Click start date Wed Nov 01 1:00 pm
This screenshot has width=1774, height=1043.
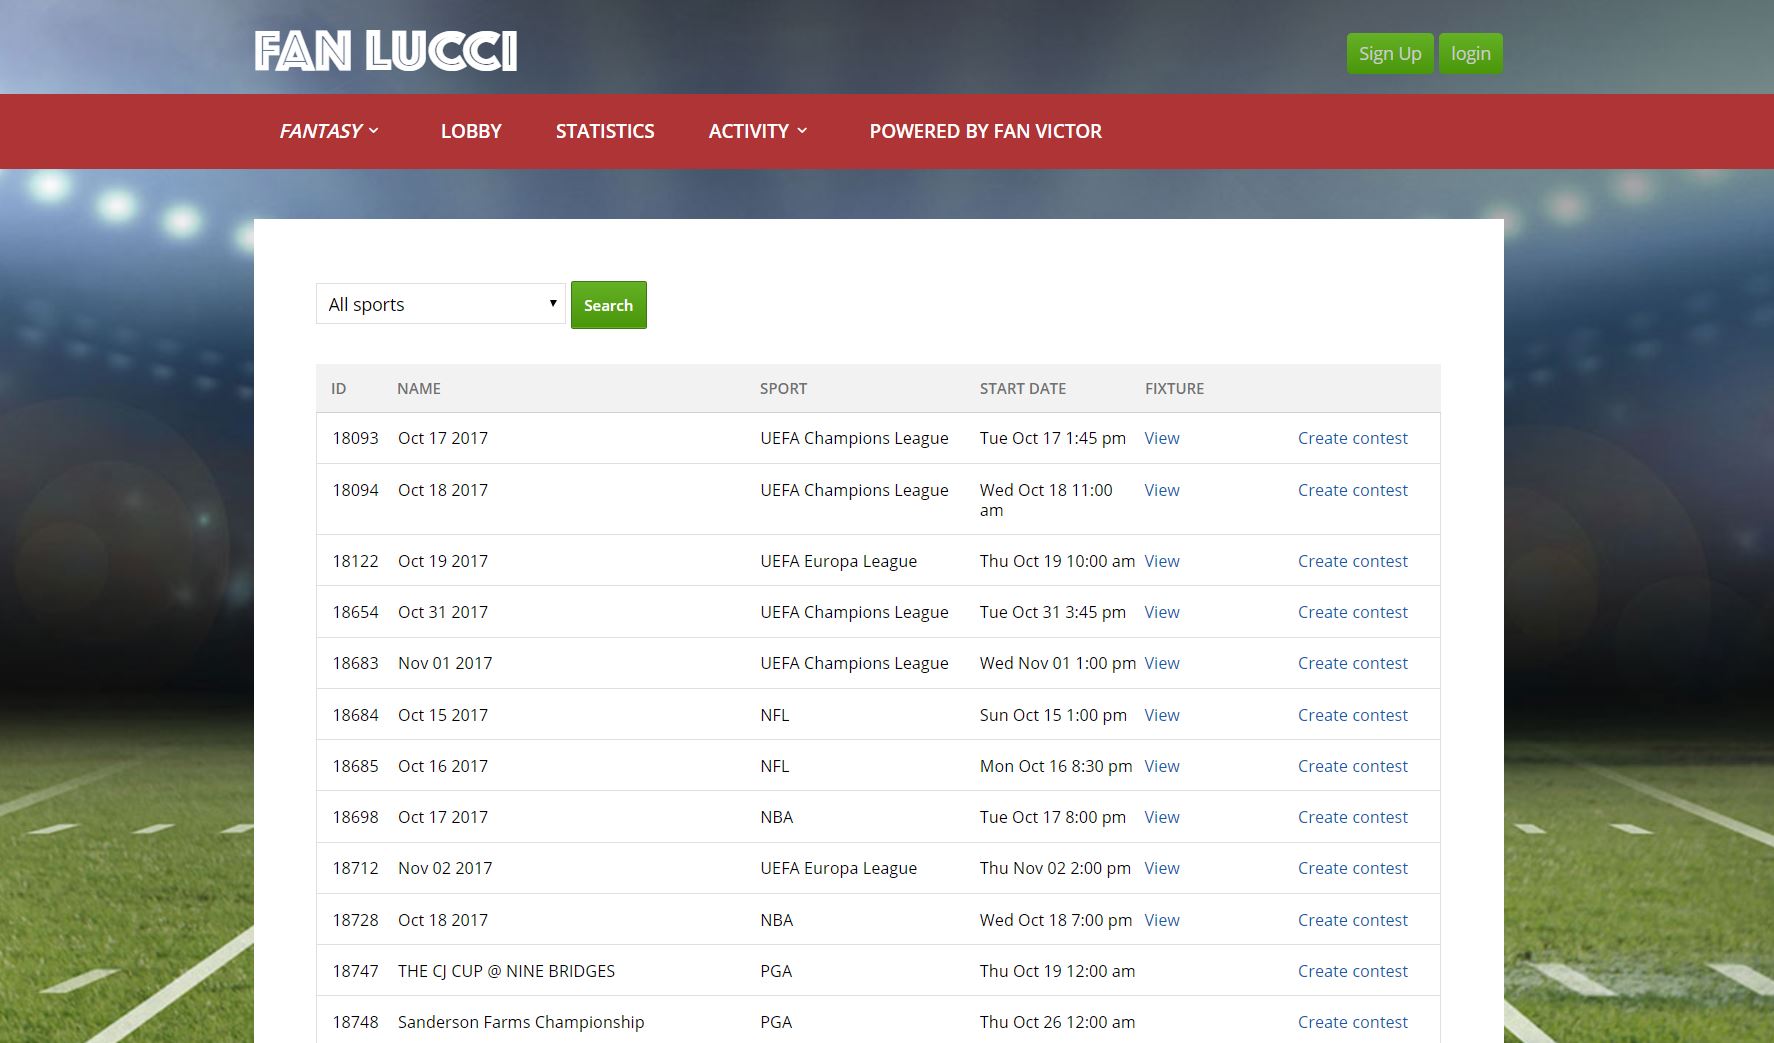(x=1058, y=663)
